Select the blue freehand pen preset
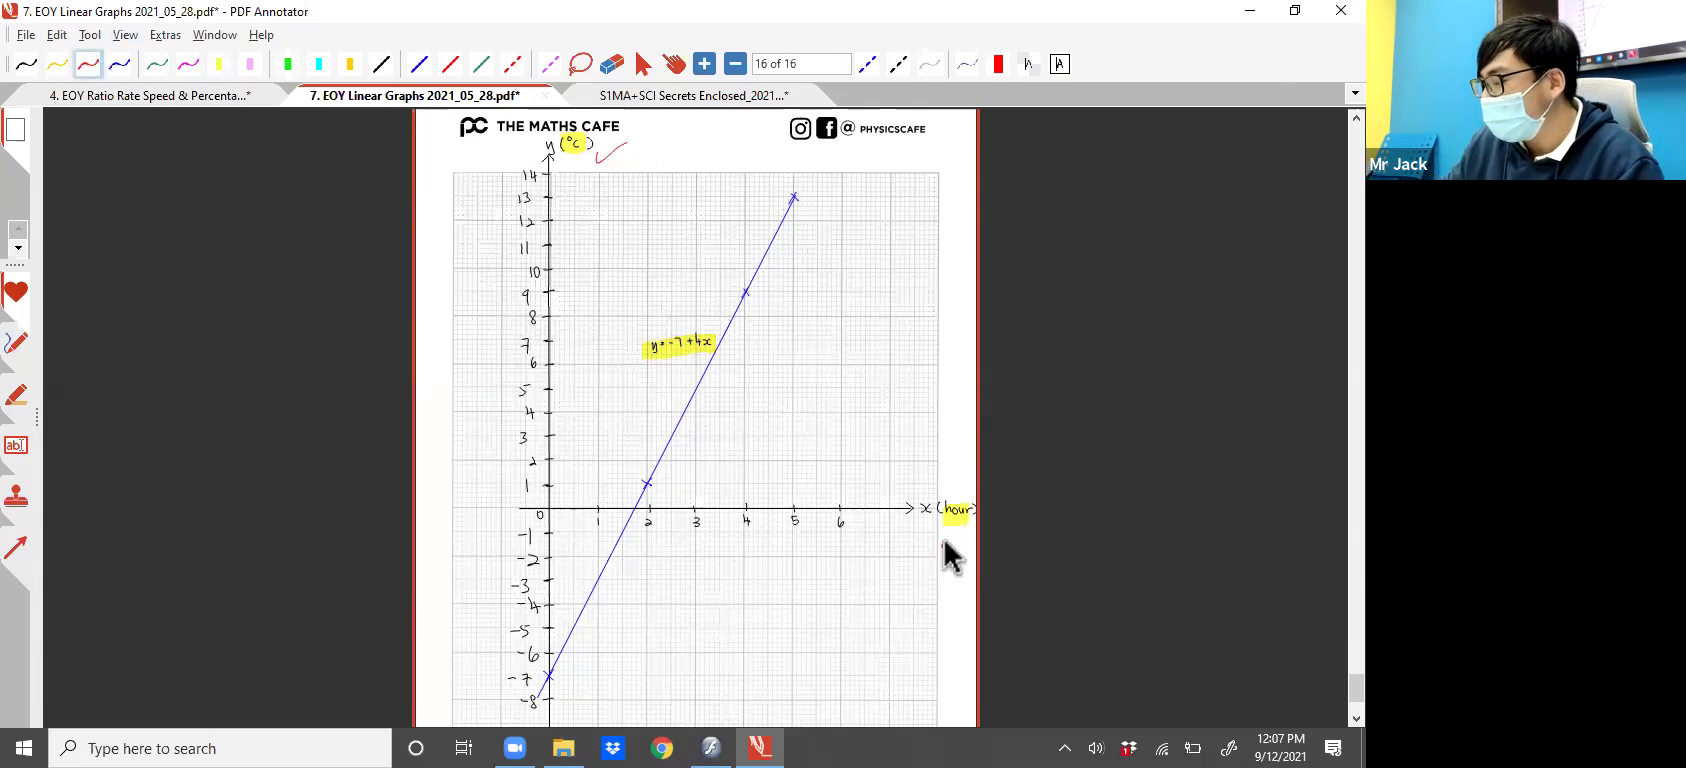 point(119,64)
